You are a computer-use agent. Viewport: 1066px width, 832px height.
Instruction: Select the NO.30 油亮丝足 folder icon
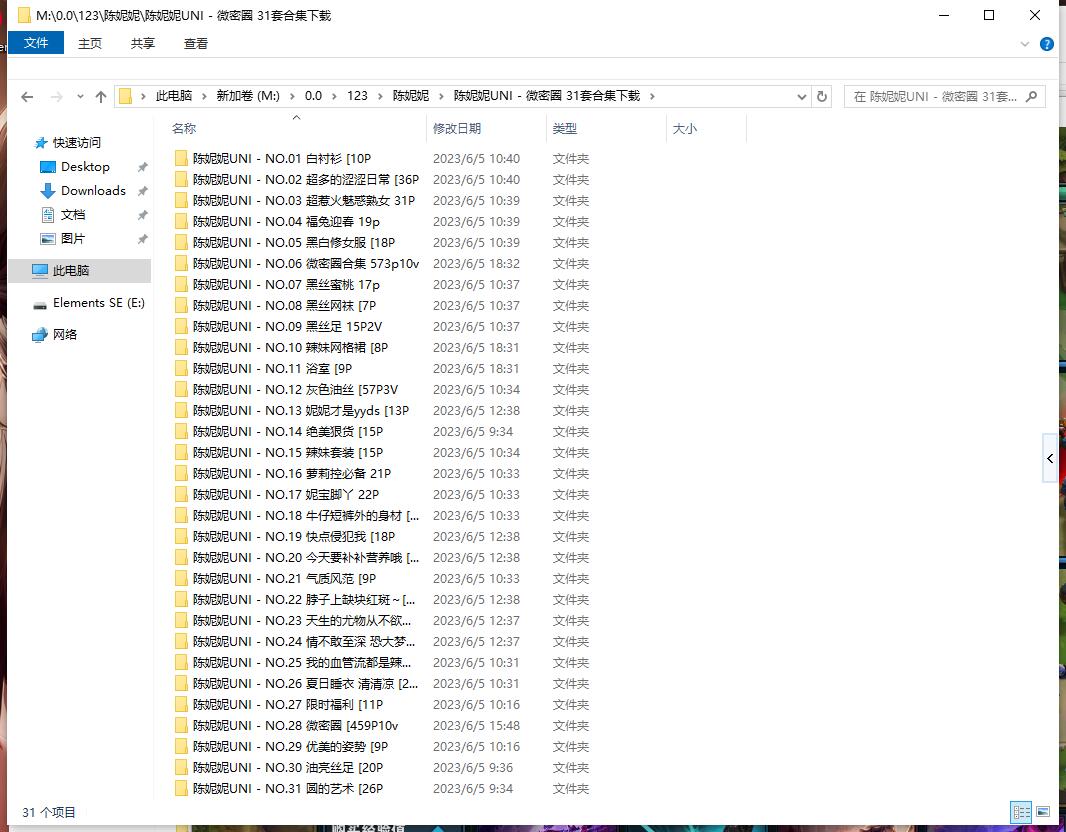181,767
